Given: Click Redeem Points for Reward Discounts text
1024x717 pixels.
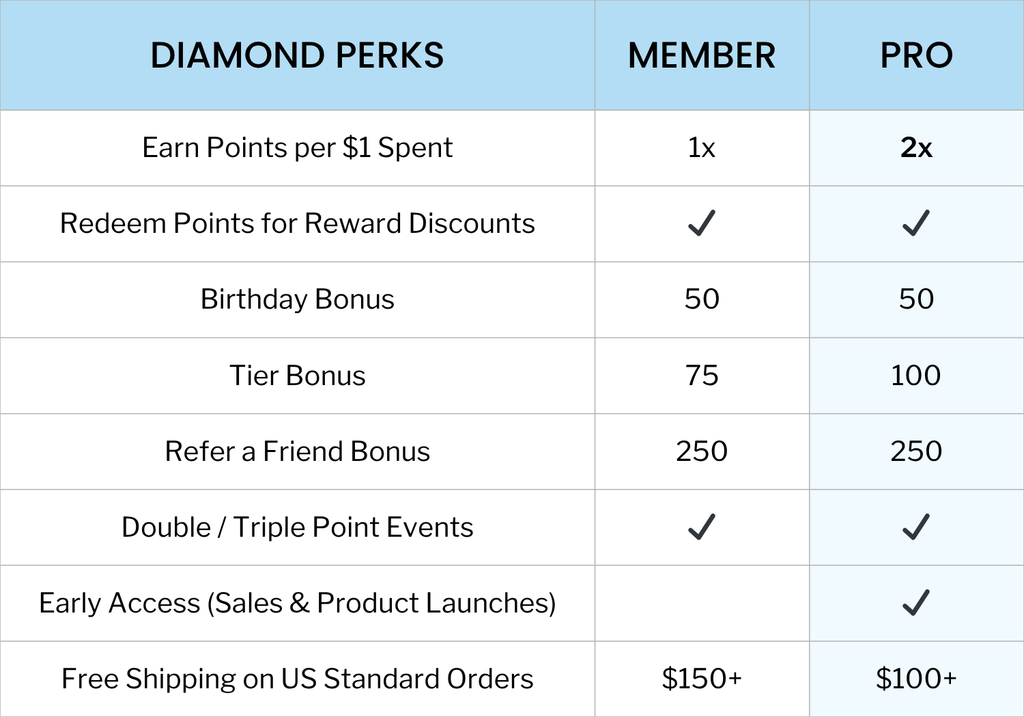Looking at the screenshot, I should pyautogui.click(x=297, y=223).
